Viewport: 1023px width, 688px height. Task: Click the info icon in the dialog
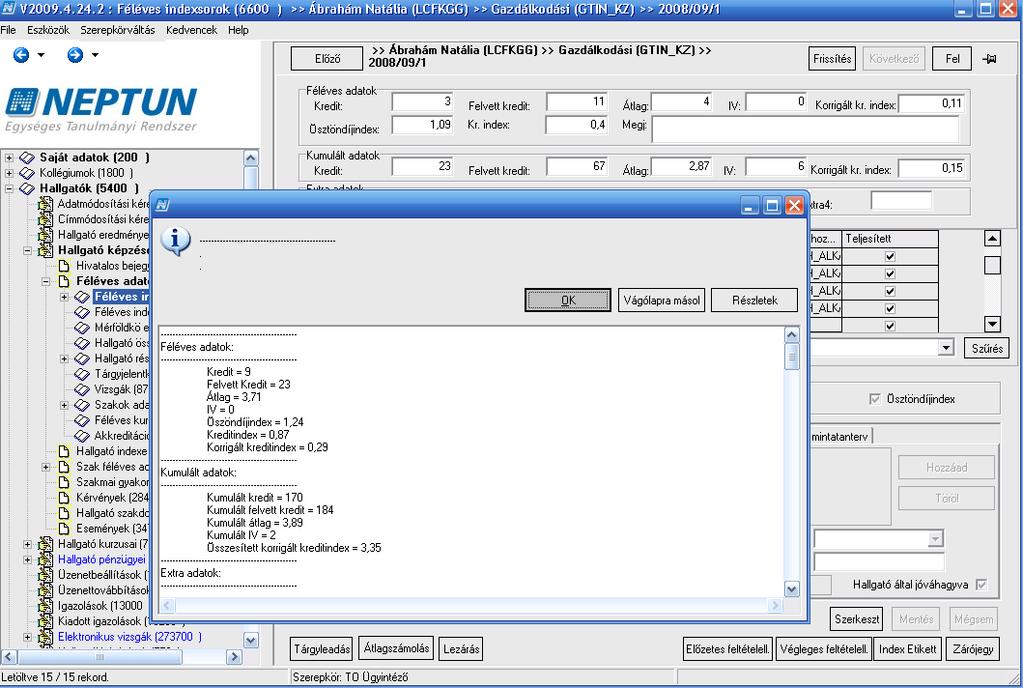175,241
